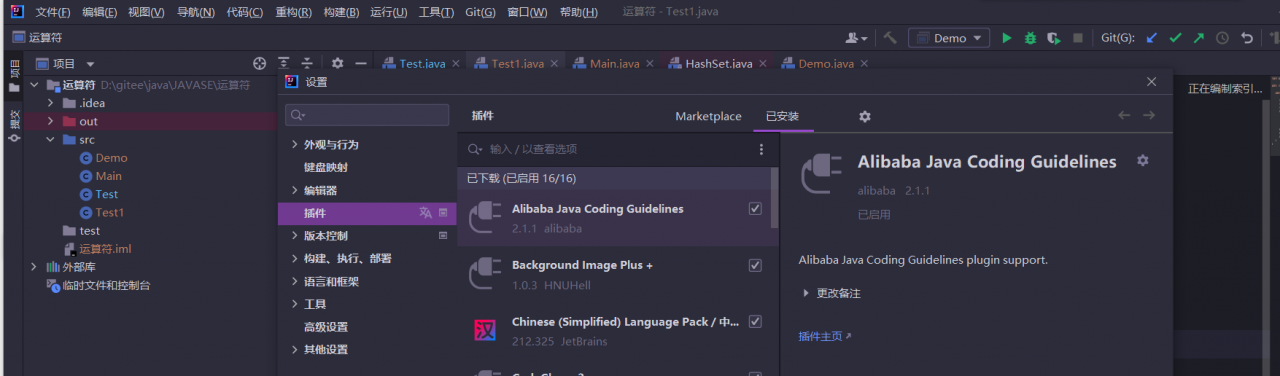The width and height of the screenshot is (1280, 376).
Task: Open the user account icon menu
Action: [857, 38]
